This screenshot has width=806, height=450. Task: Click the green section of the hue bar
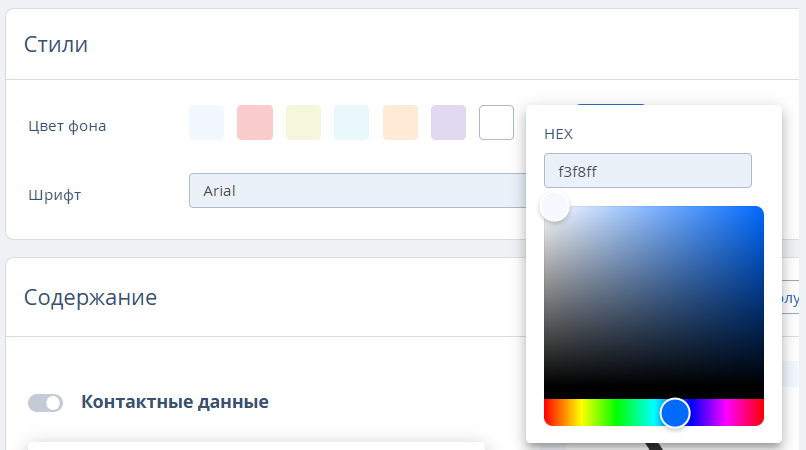[x=620, y=412]
